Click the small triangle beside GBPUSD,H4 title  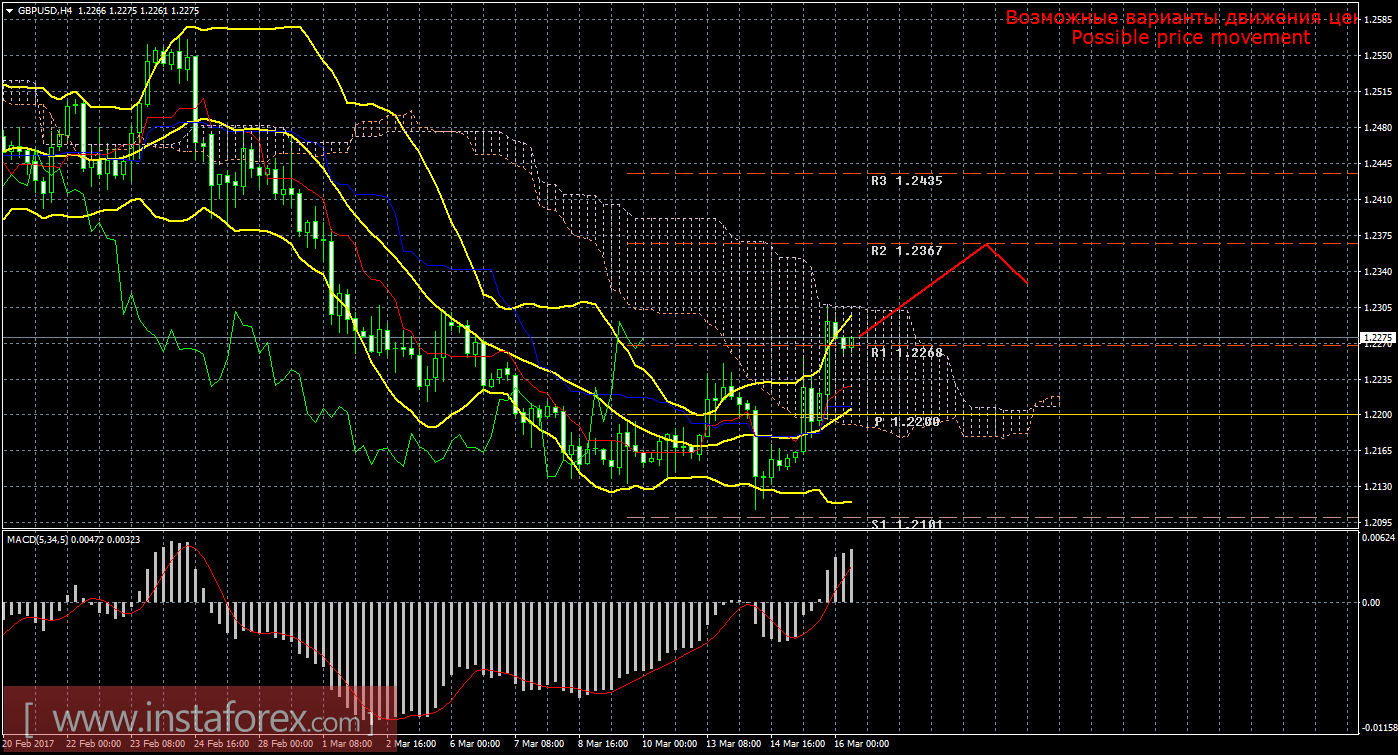coord(10,10)
